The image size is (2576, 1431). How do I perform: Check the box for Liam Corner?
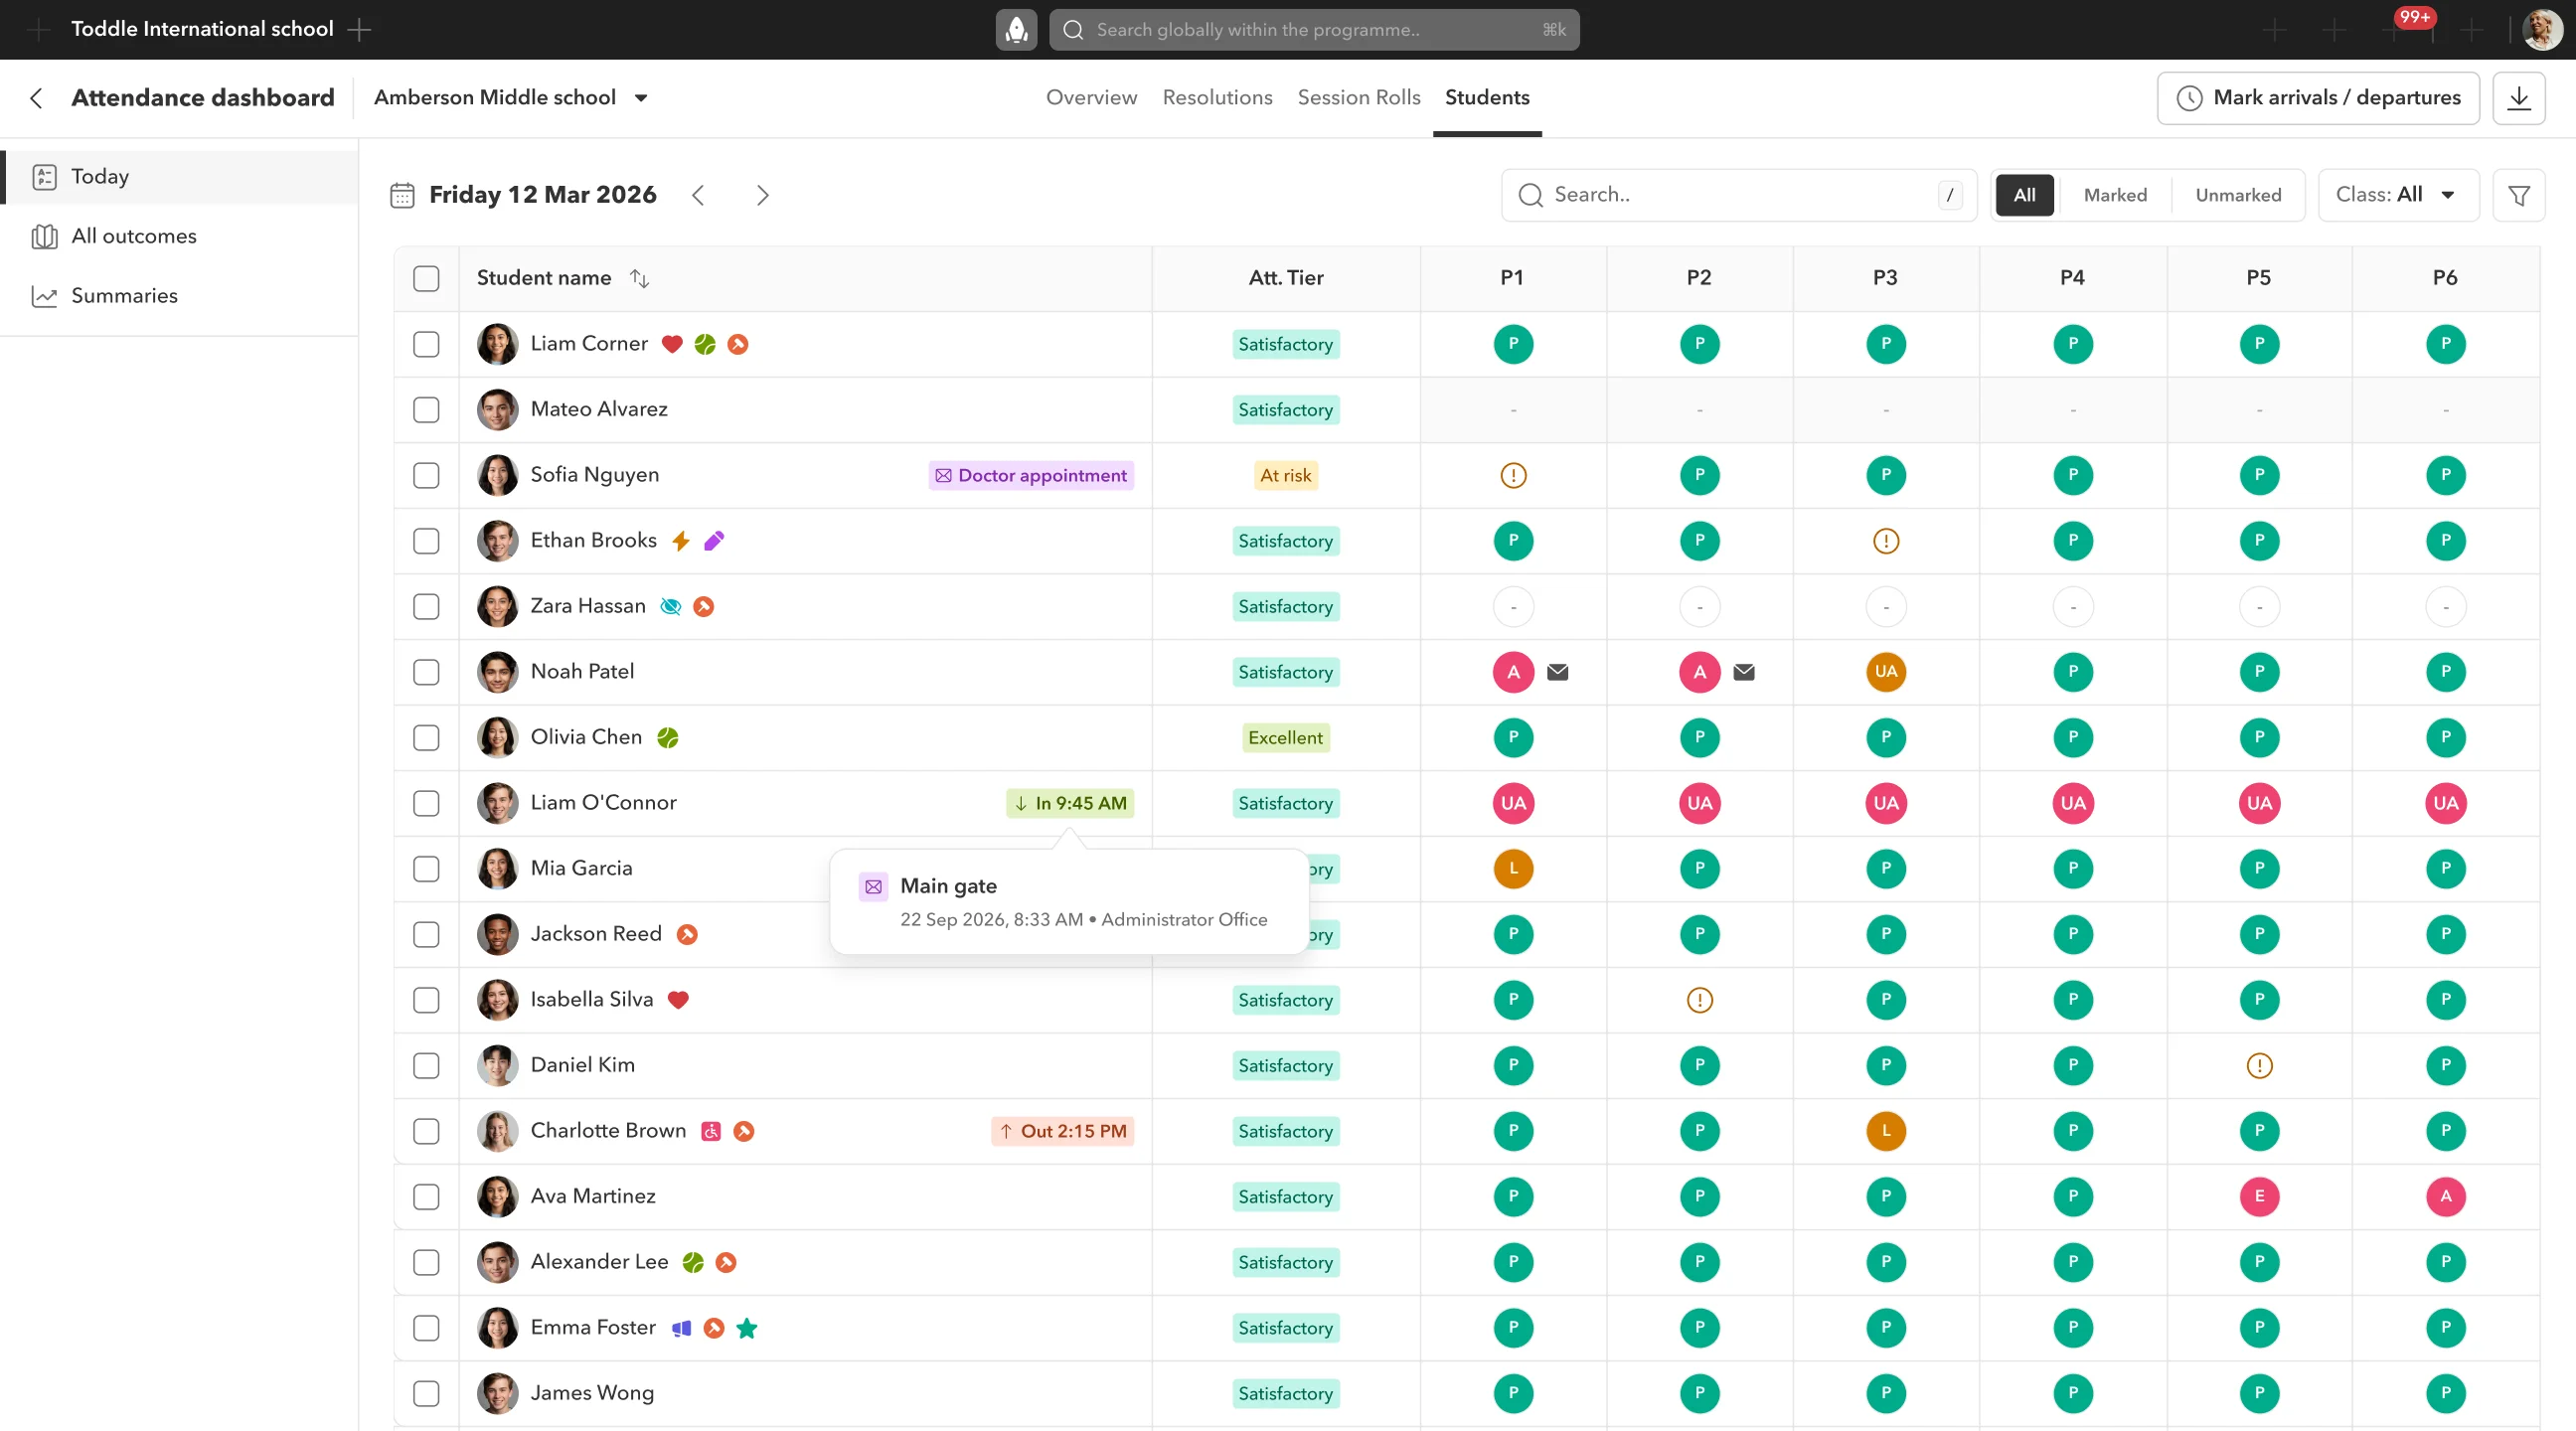coord(426,344)
